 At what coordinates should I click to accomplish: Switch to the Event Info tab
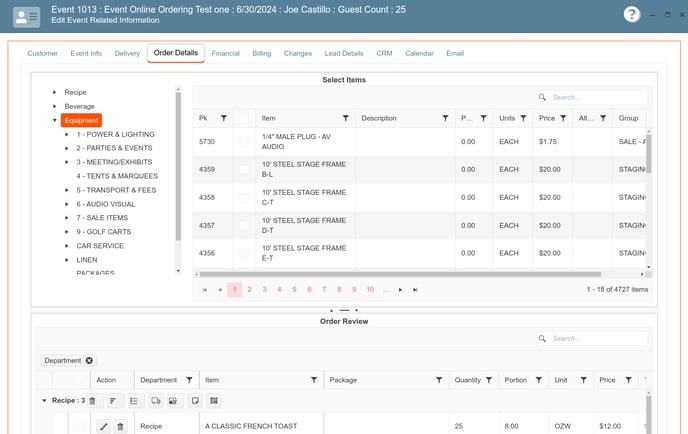[86, 54]
